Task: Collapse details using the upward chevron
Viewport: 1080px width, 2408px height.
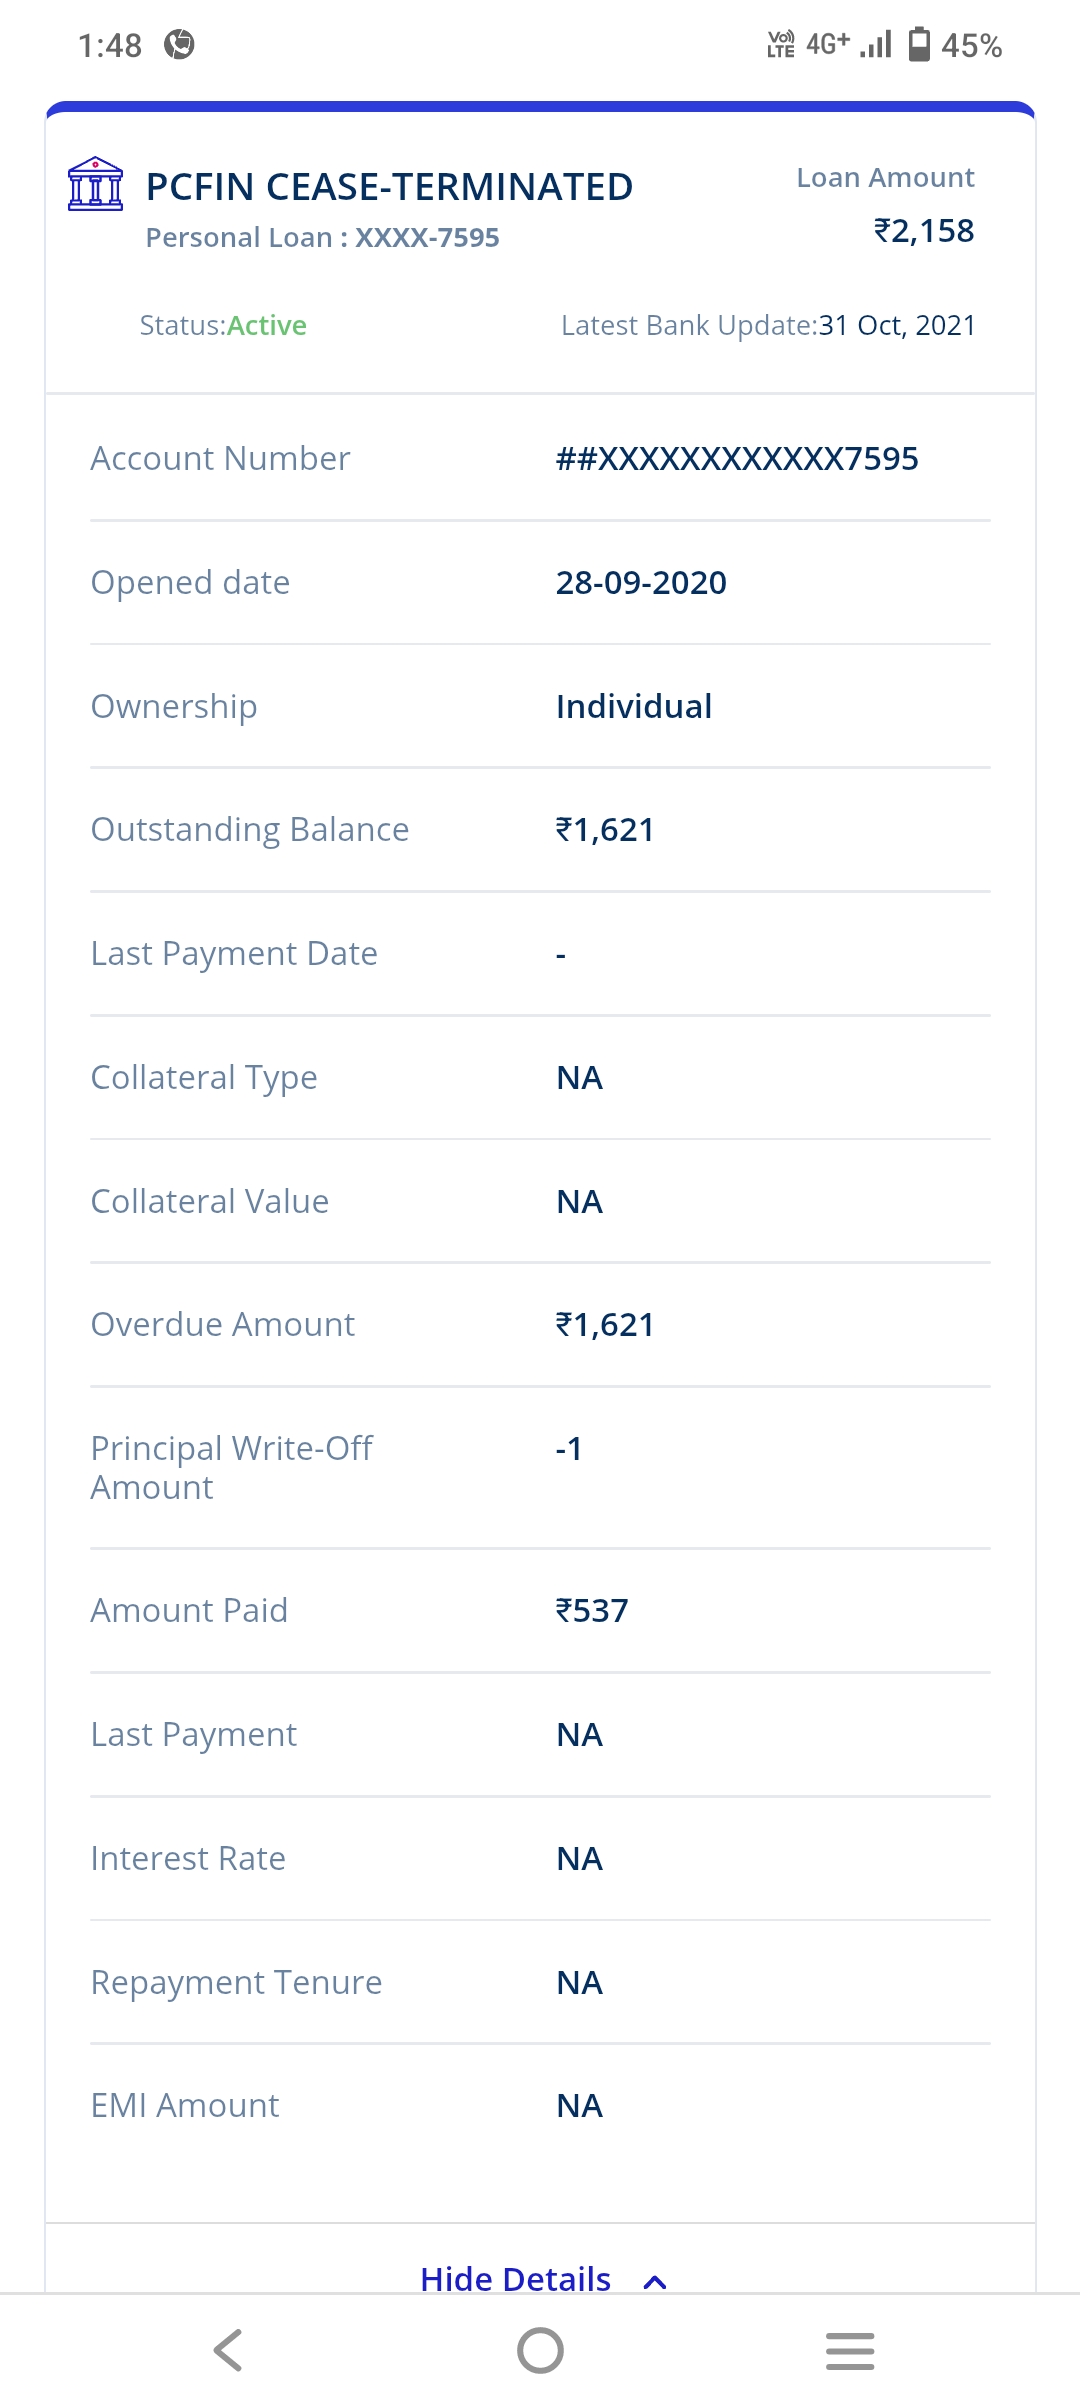Action: tap(655, 2281)
